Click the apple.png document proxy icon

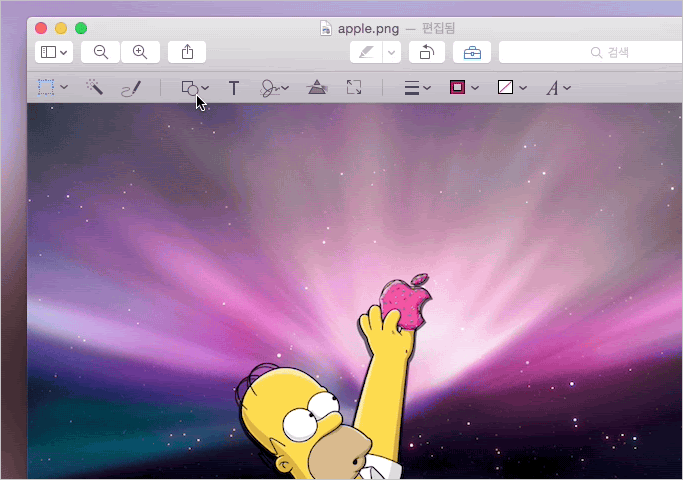point(325,28)
